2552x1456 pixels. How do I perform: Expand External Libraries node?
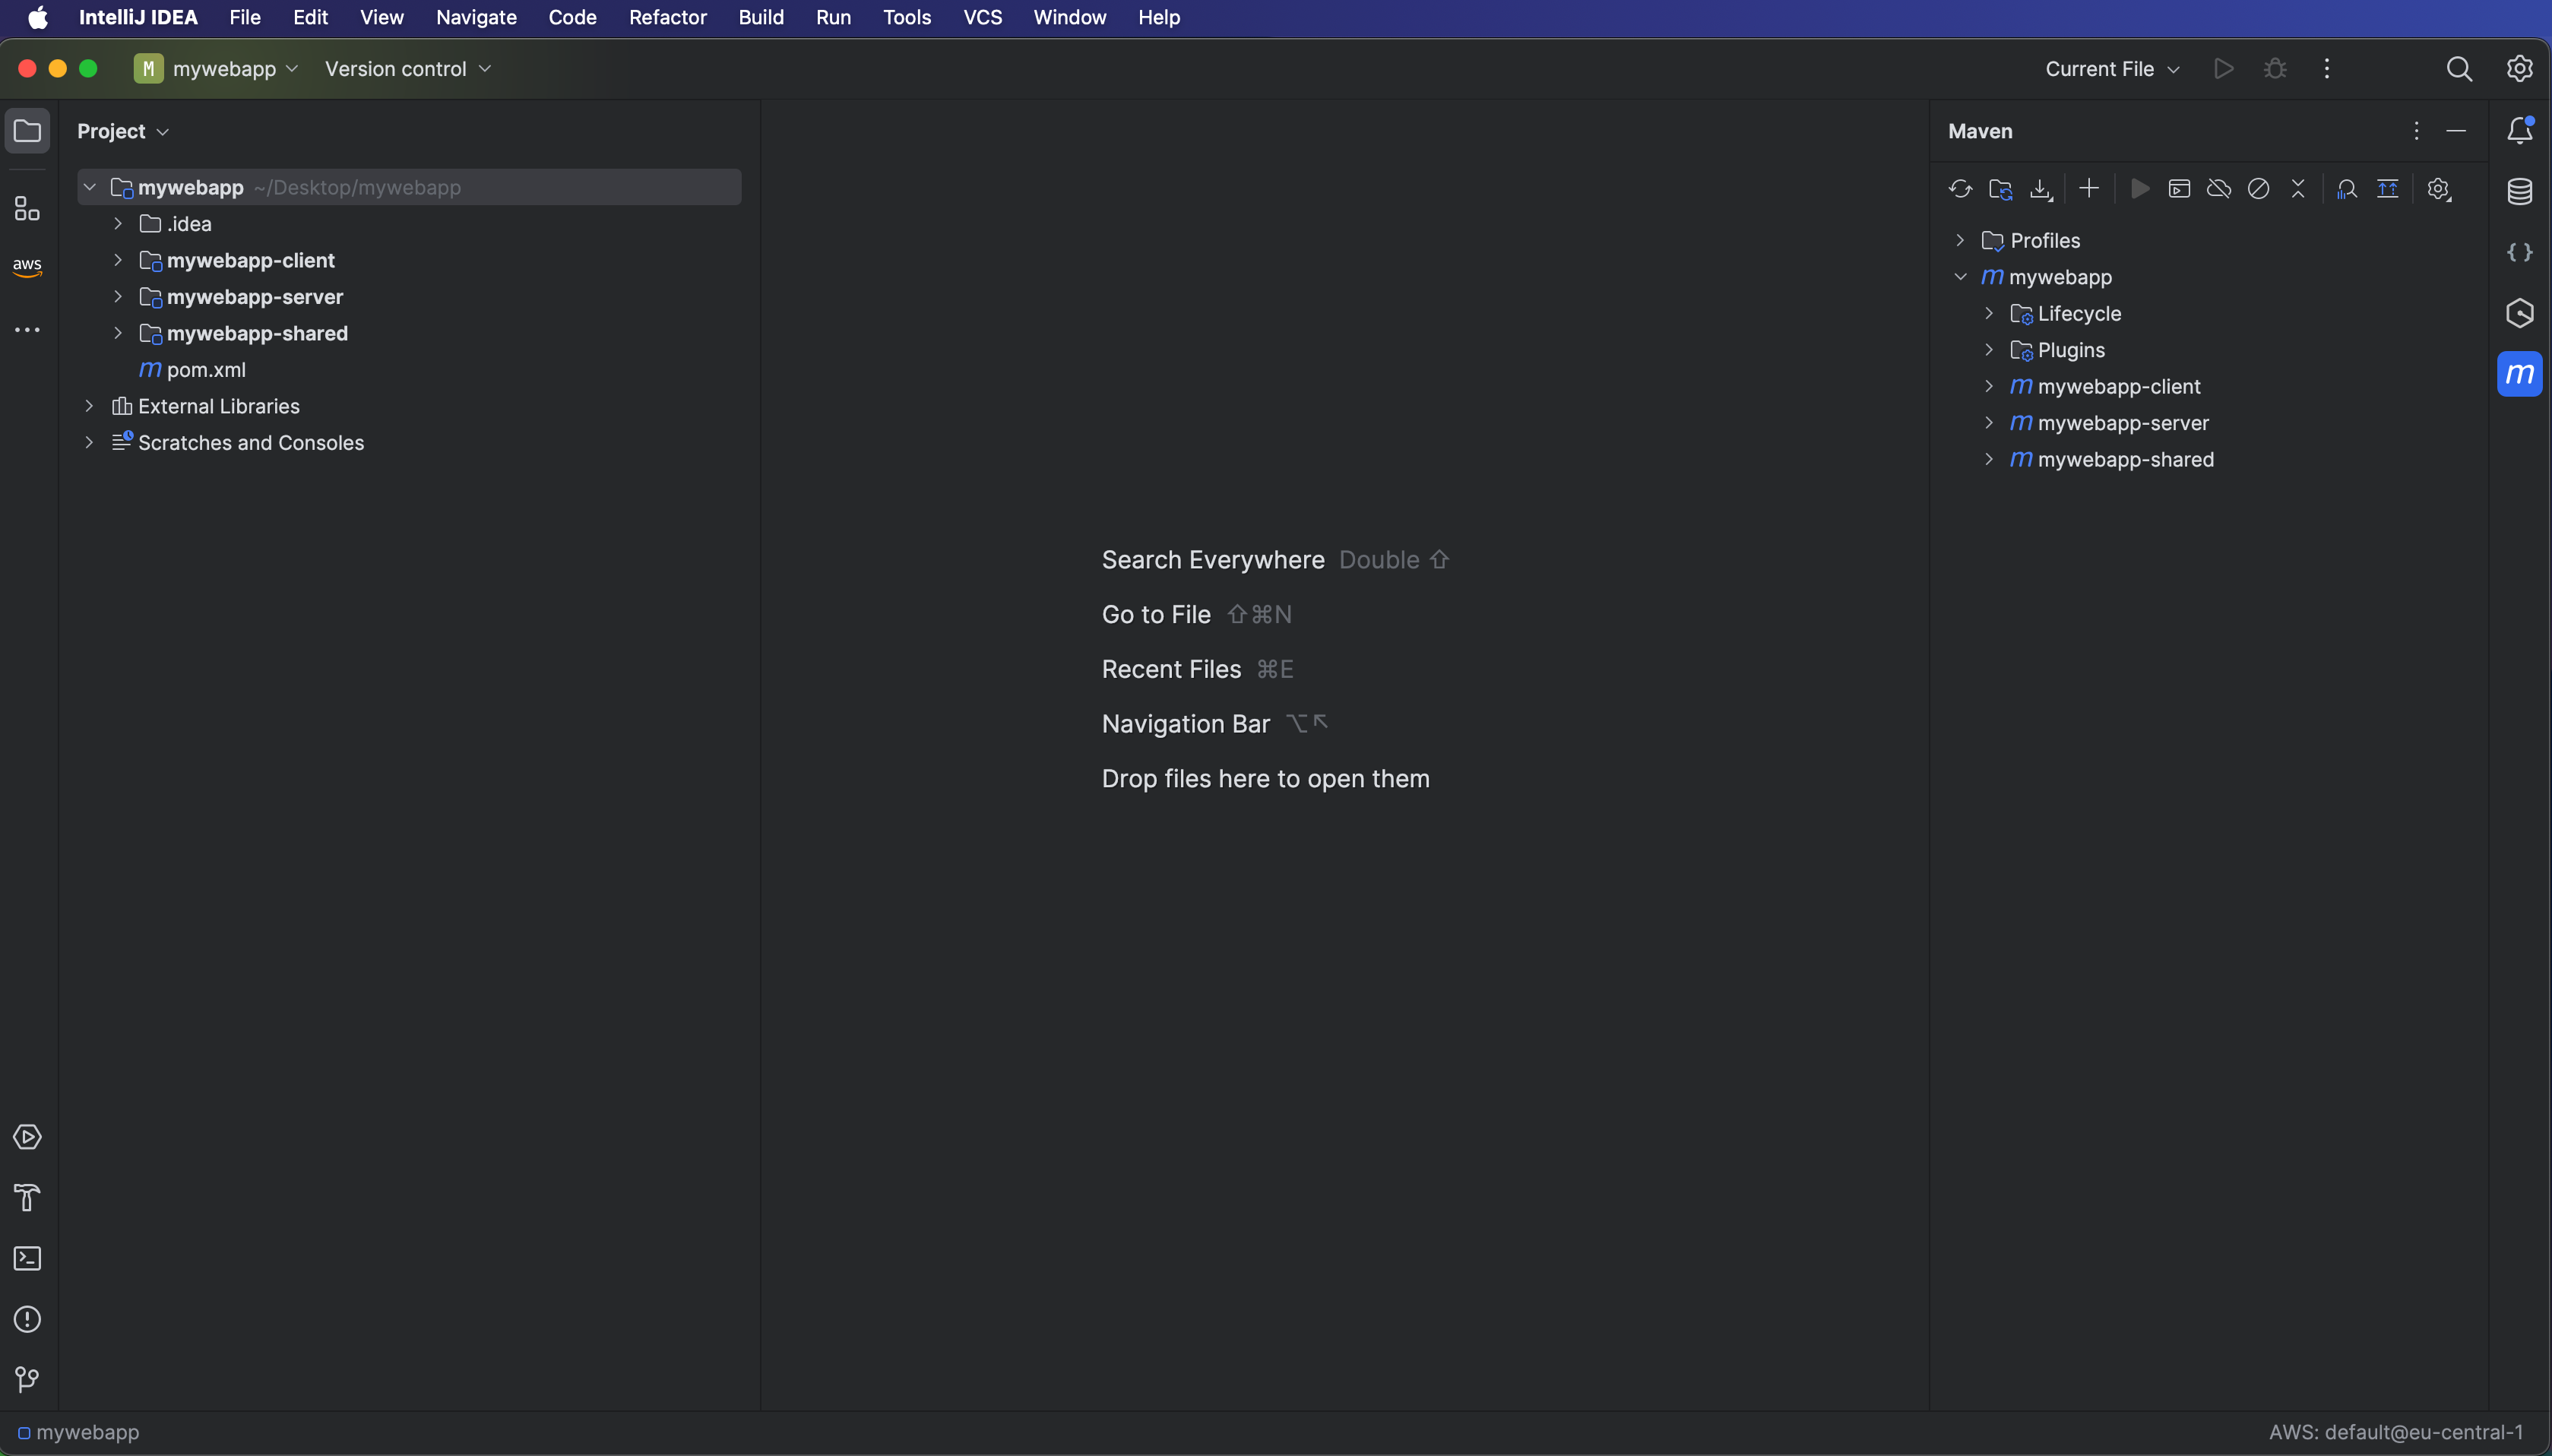[x=89, y=406]
